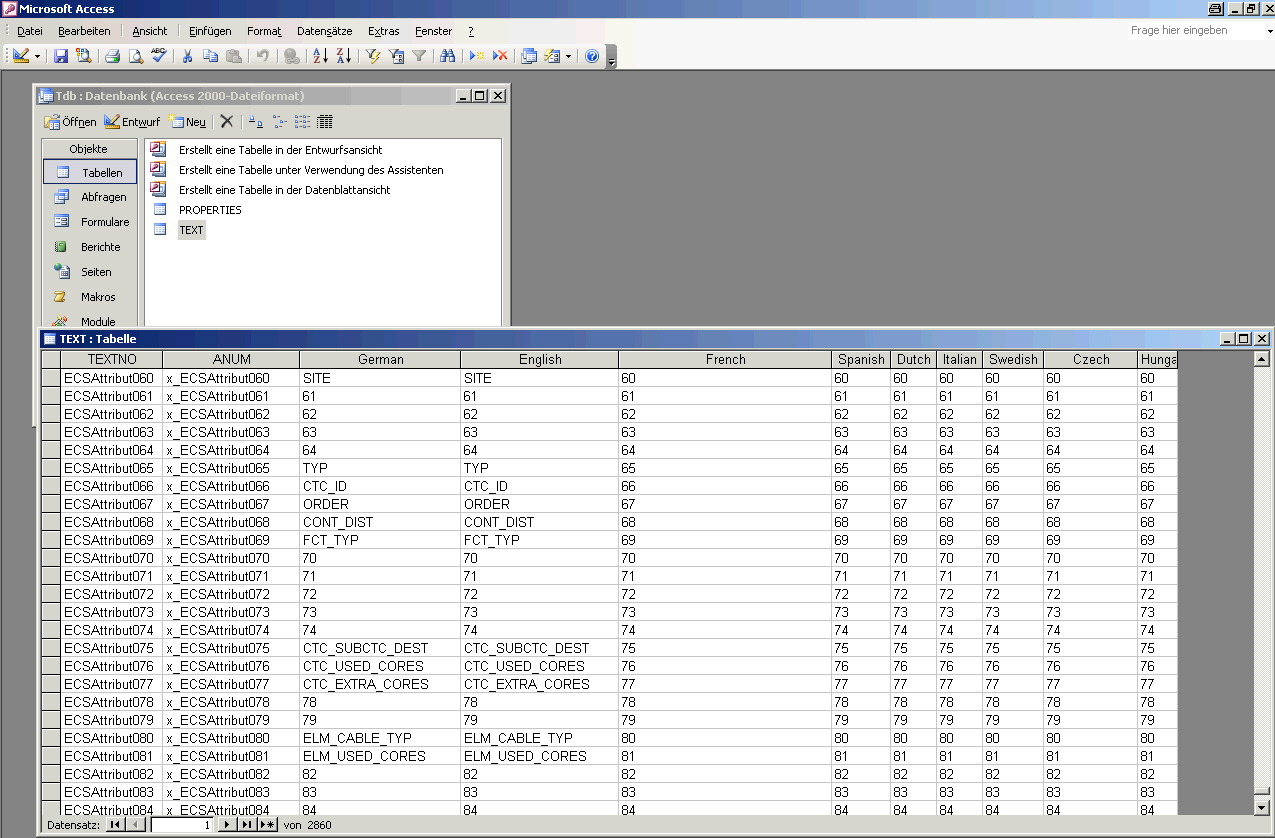Sort descending with the Z-A icon
Screen dimensions: 1275x838
tap(343, 56)
